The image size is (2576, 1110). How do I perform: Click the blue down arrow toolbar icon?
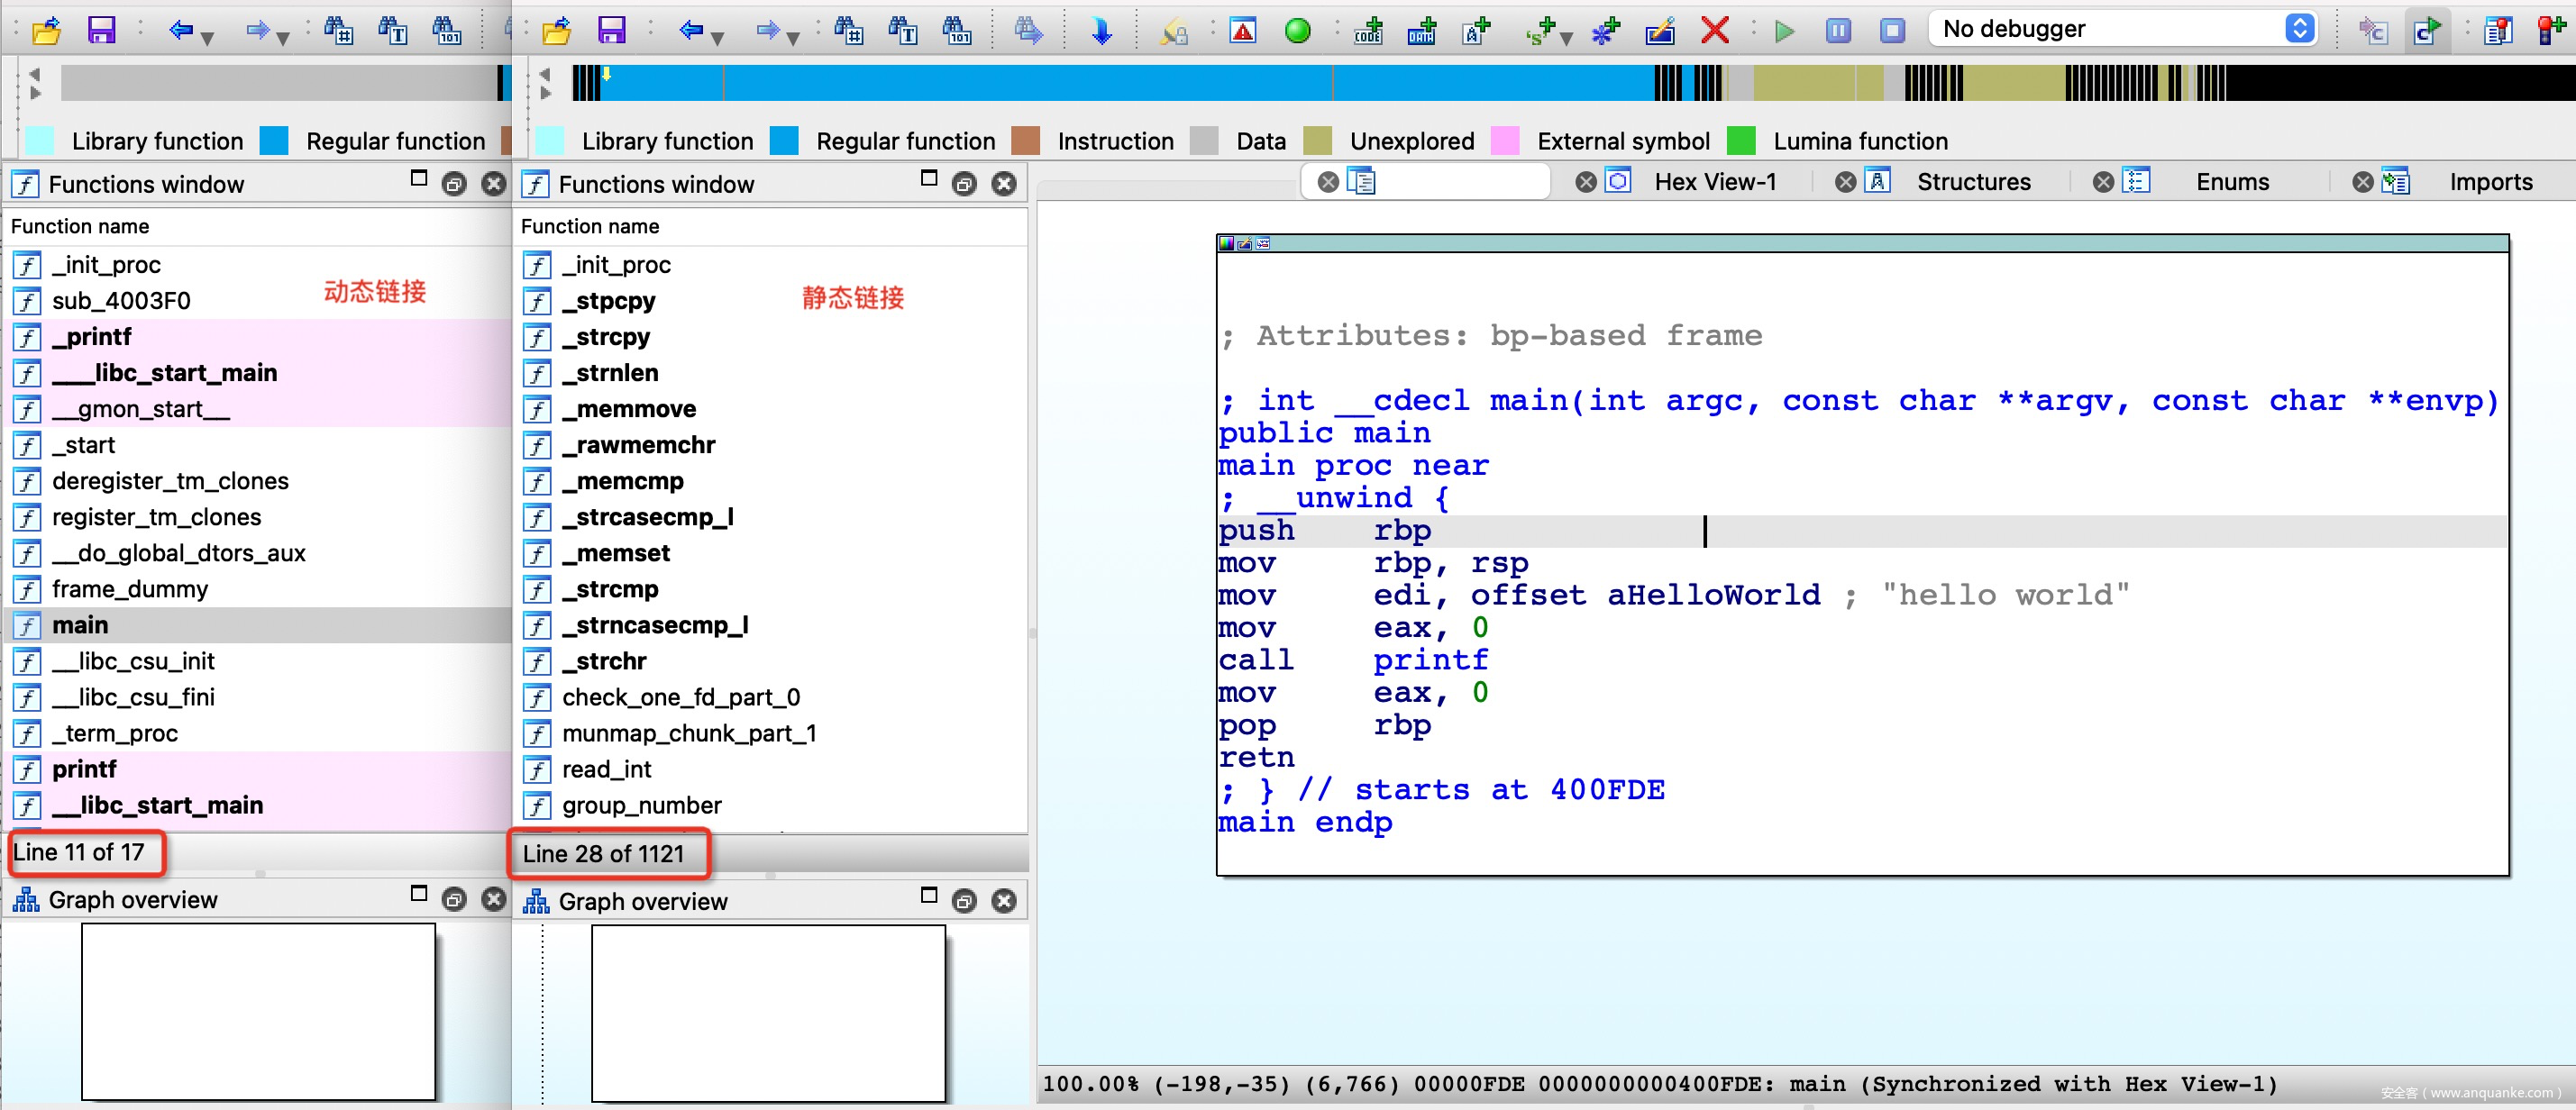[1101, 30]
